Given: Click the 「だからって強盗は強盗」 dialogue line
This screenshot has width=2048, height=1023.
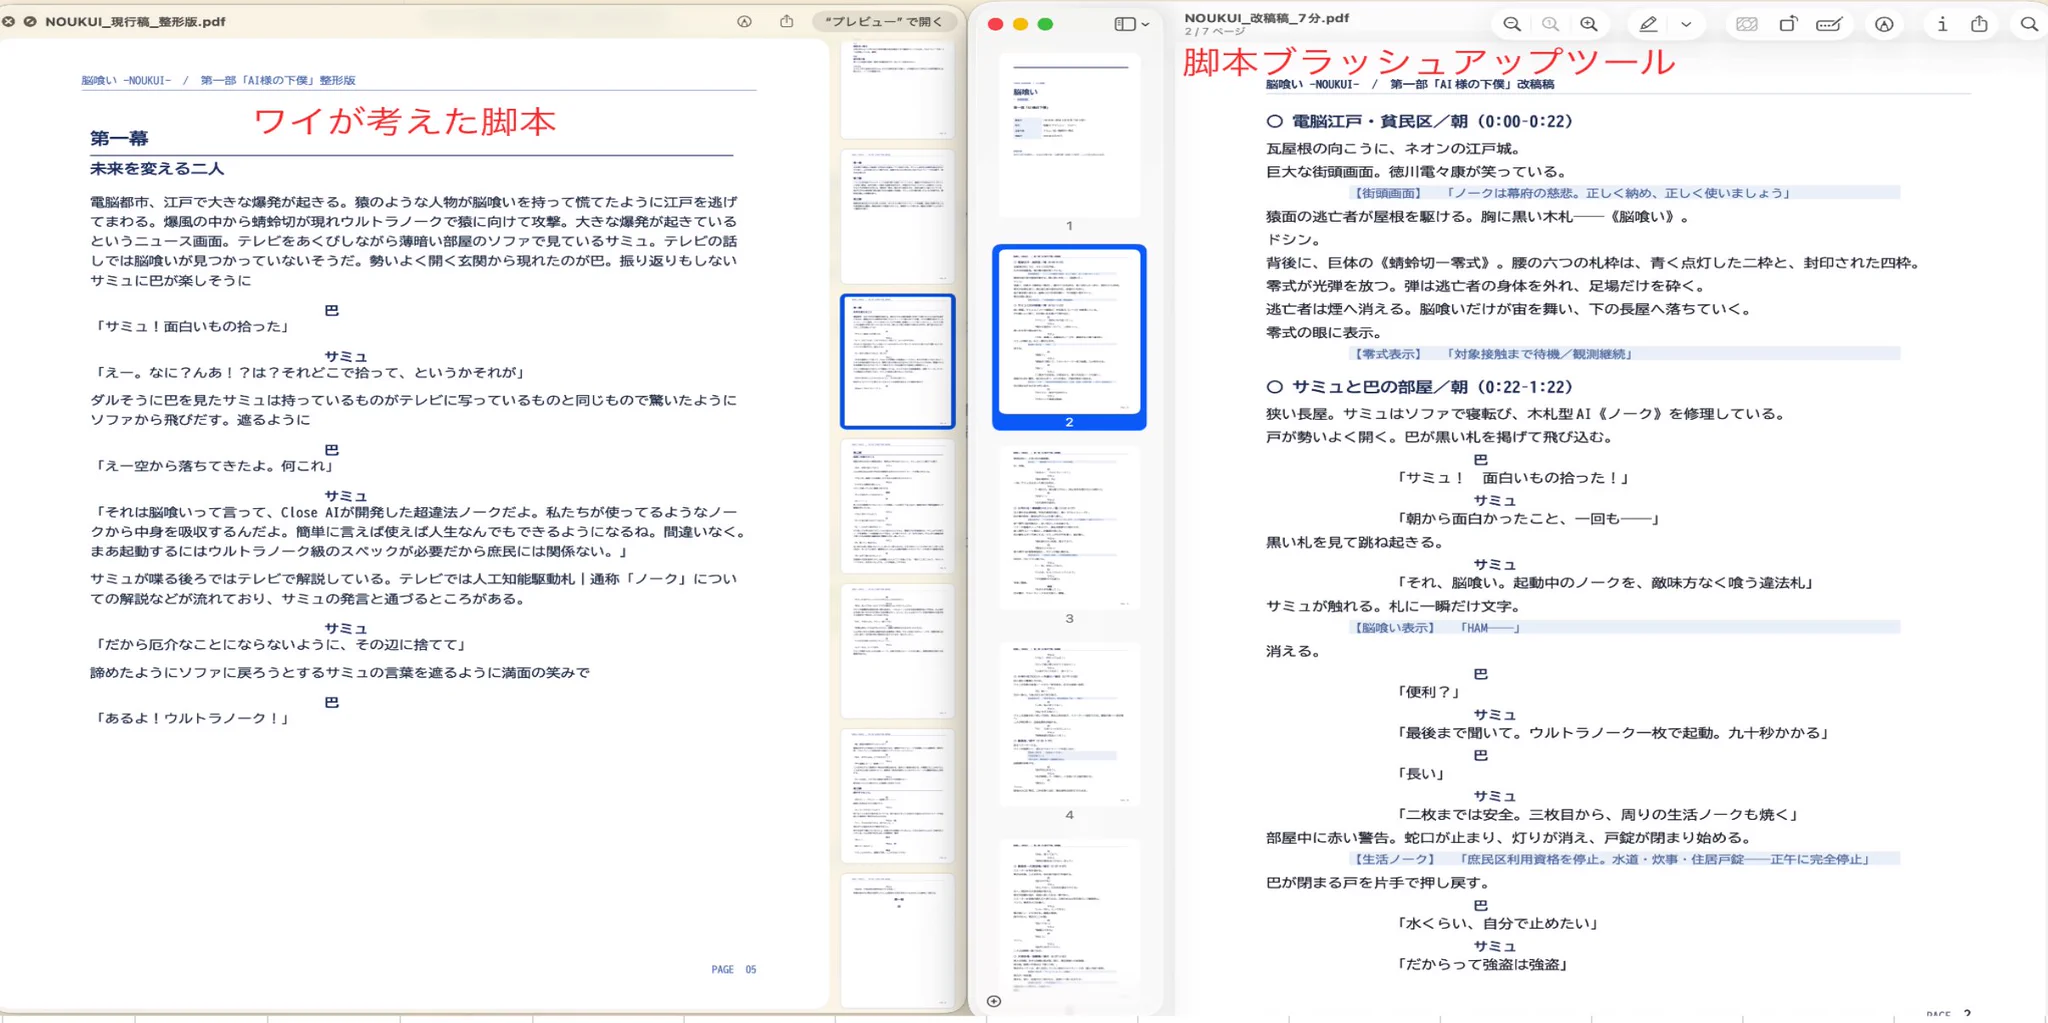Looking at the screenshot, I should [x=1482, y=964].
